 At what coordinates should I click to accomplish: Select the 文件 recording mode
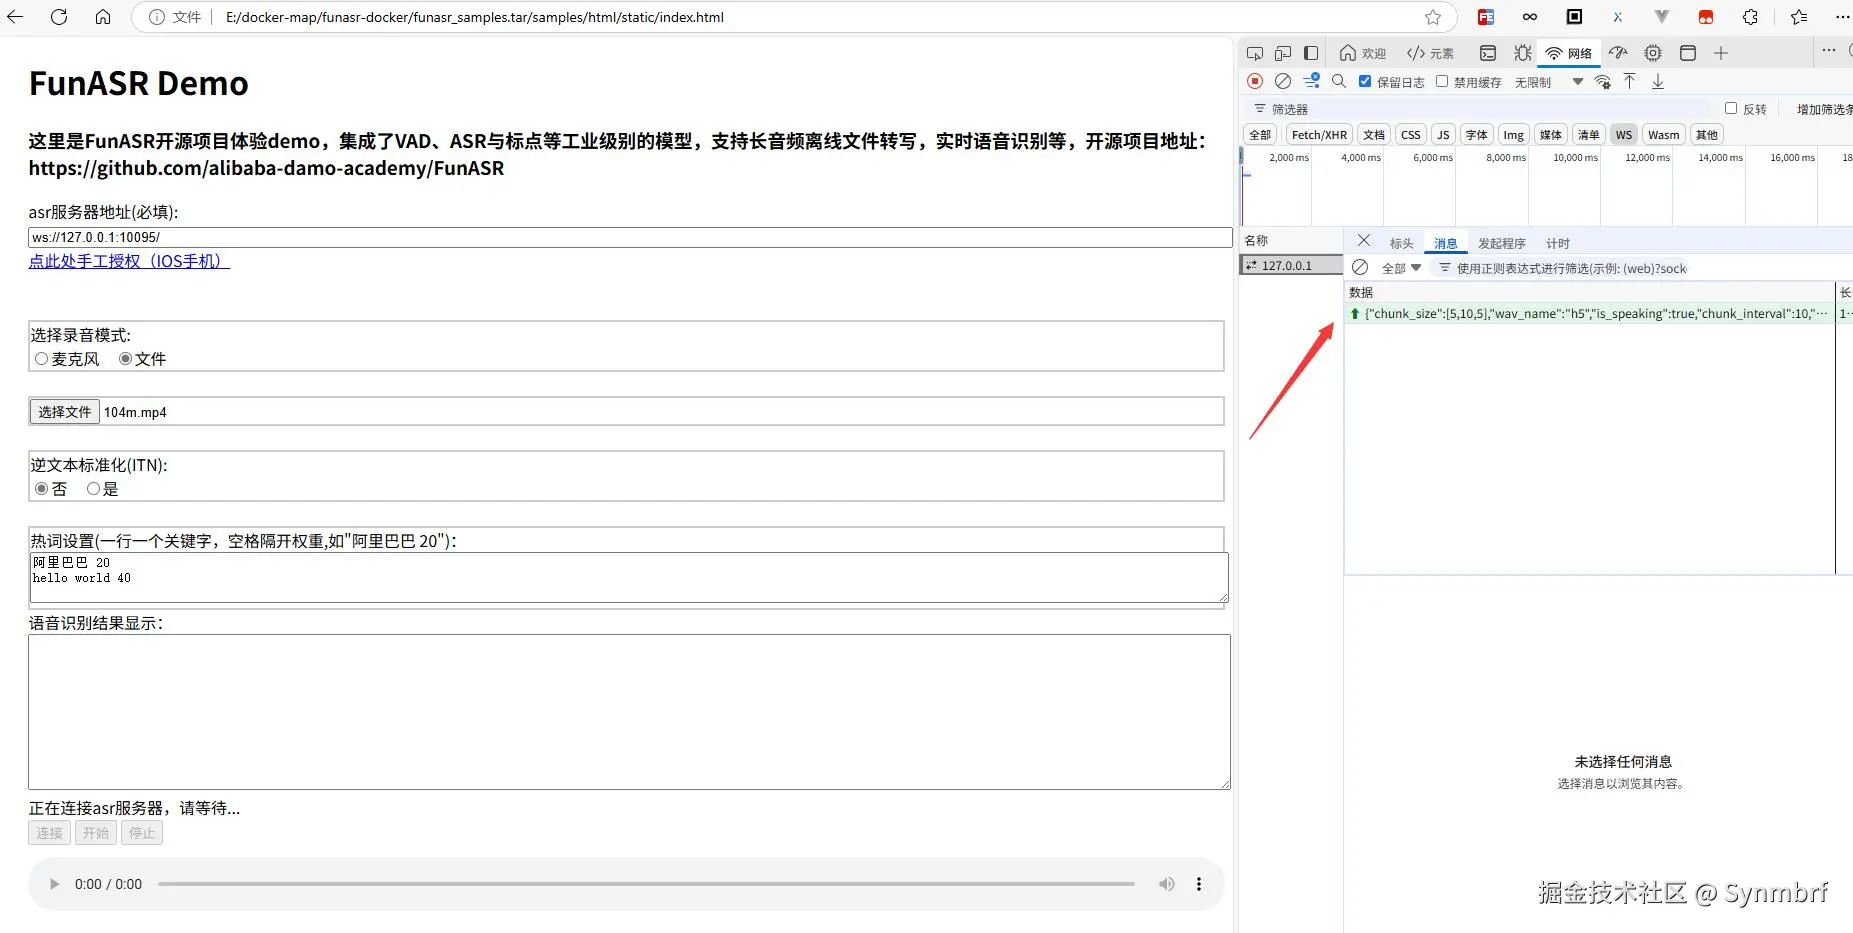click(125, 359)
